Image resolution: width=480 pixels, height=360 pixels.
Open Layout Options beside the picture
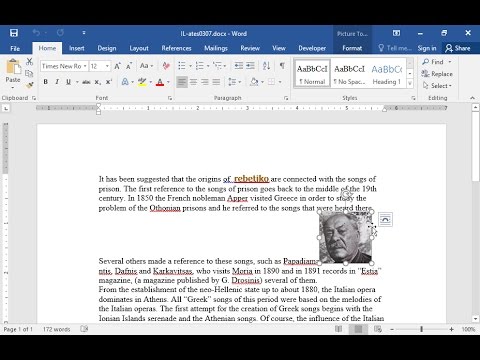point(385,220)
